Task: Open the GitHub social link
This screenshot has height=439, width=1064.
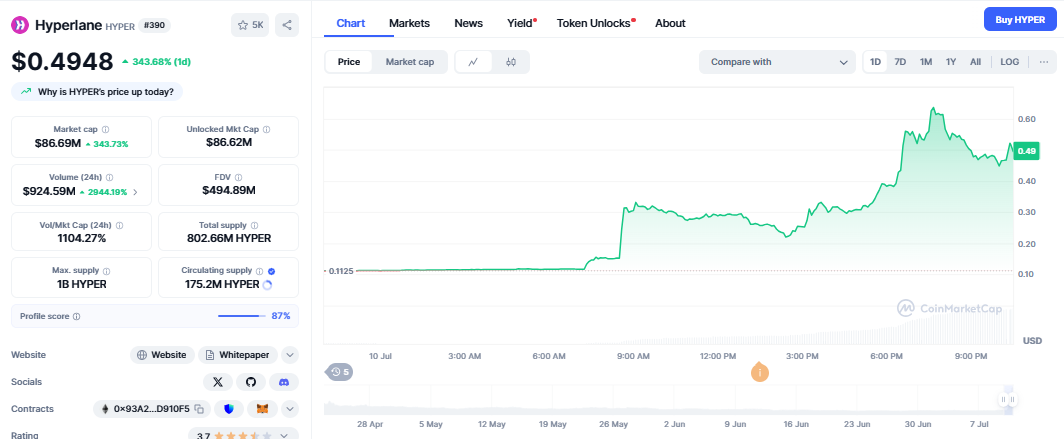Action: (251, 382)
